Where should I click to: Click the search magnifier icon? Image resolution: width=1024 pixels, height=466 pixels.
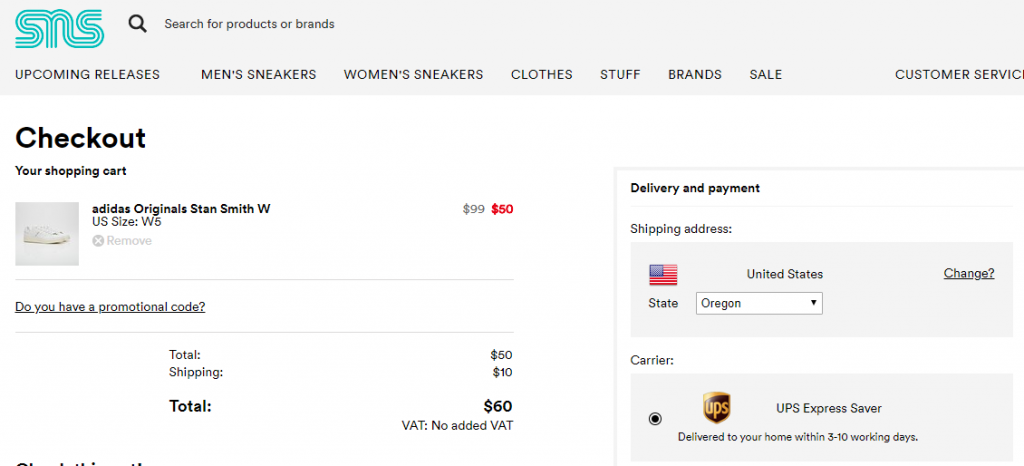[138, 23]
